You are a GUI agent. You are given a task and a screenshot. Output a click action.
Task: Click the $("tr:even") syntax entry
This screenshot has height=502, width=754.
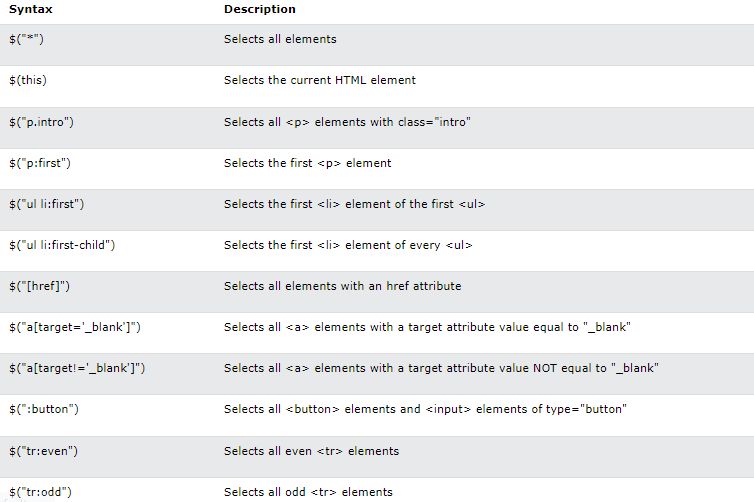click(43, 451)
